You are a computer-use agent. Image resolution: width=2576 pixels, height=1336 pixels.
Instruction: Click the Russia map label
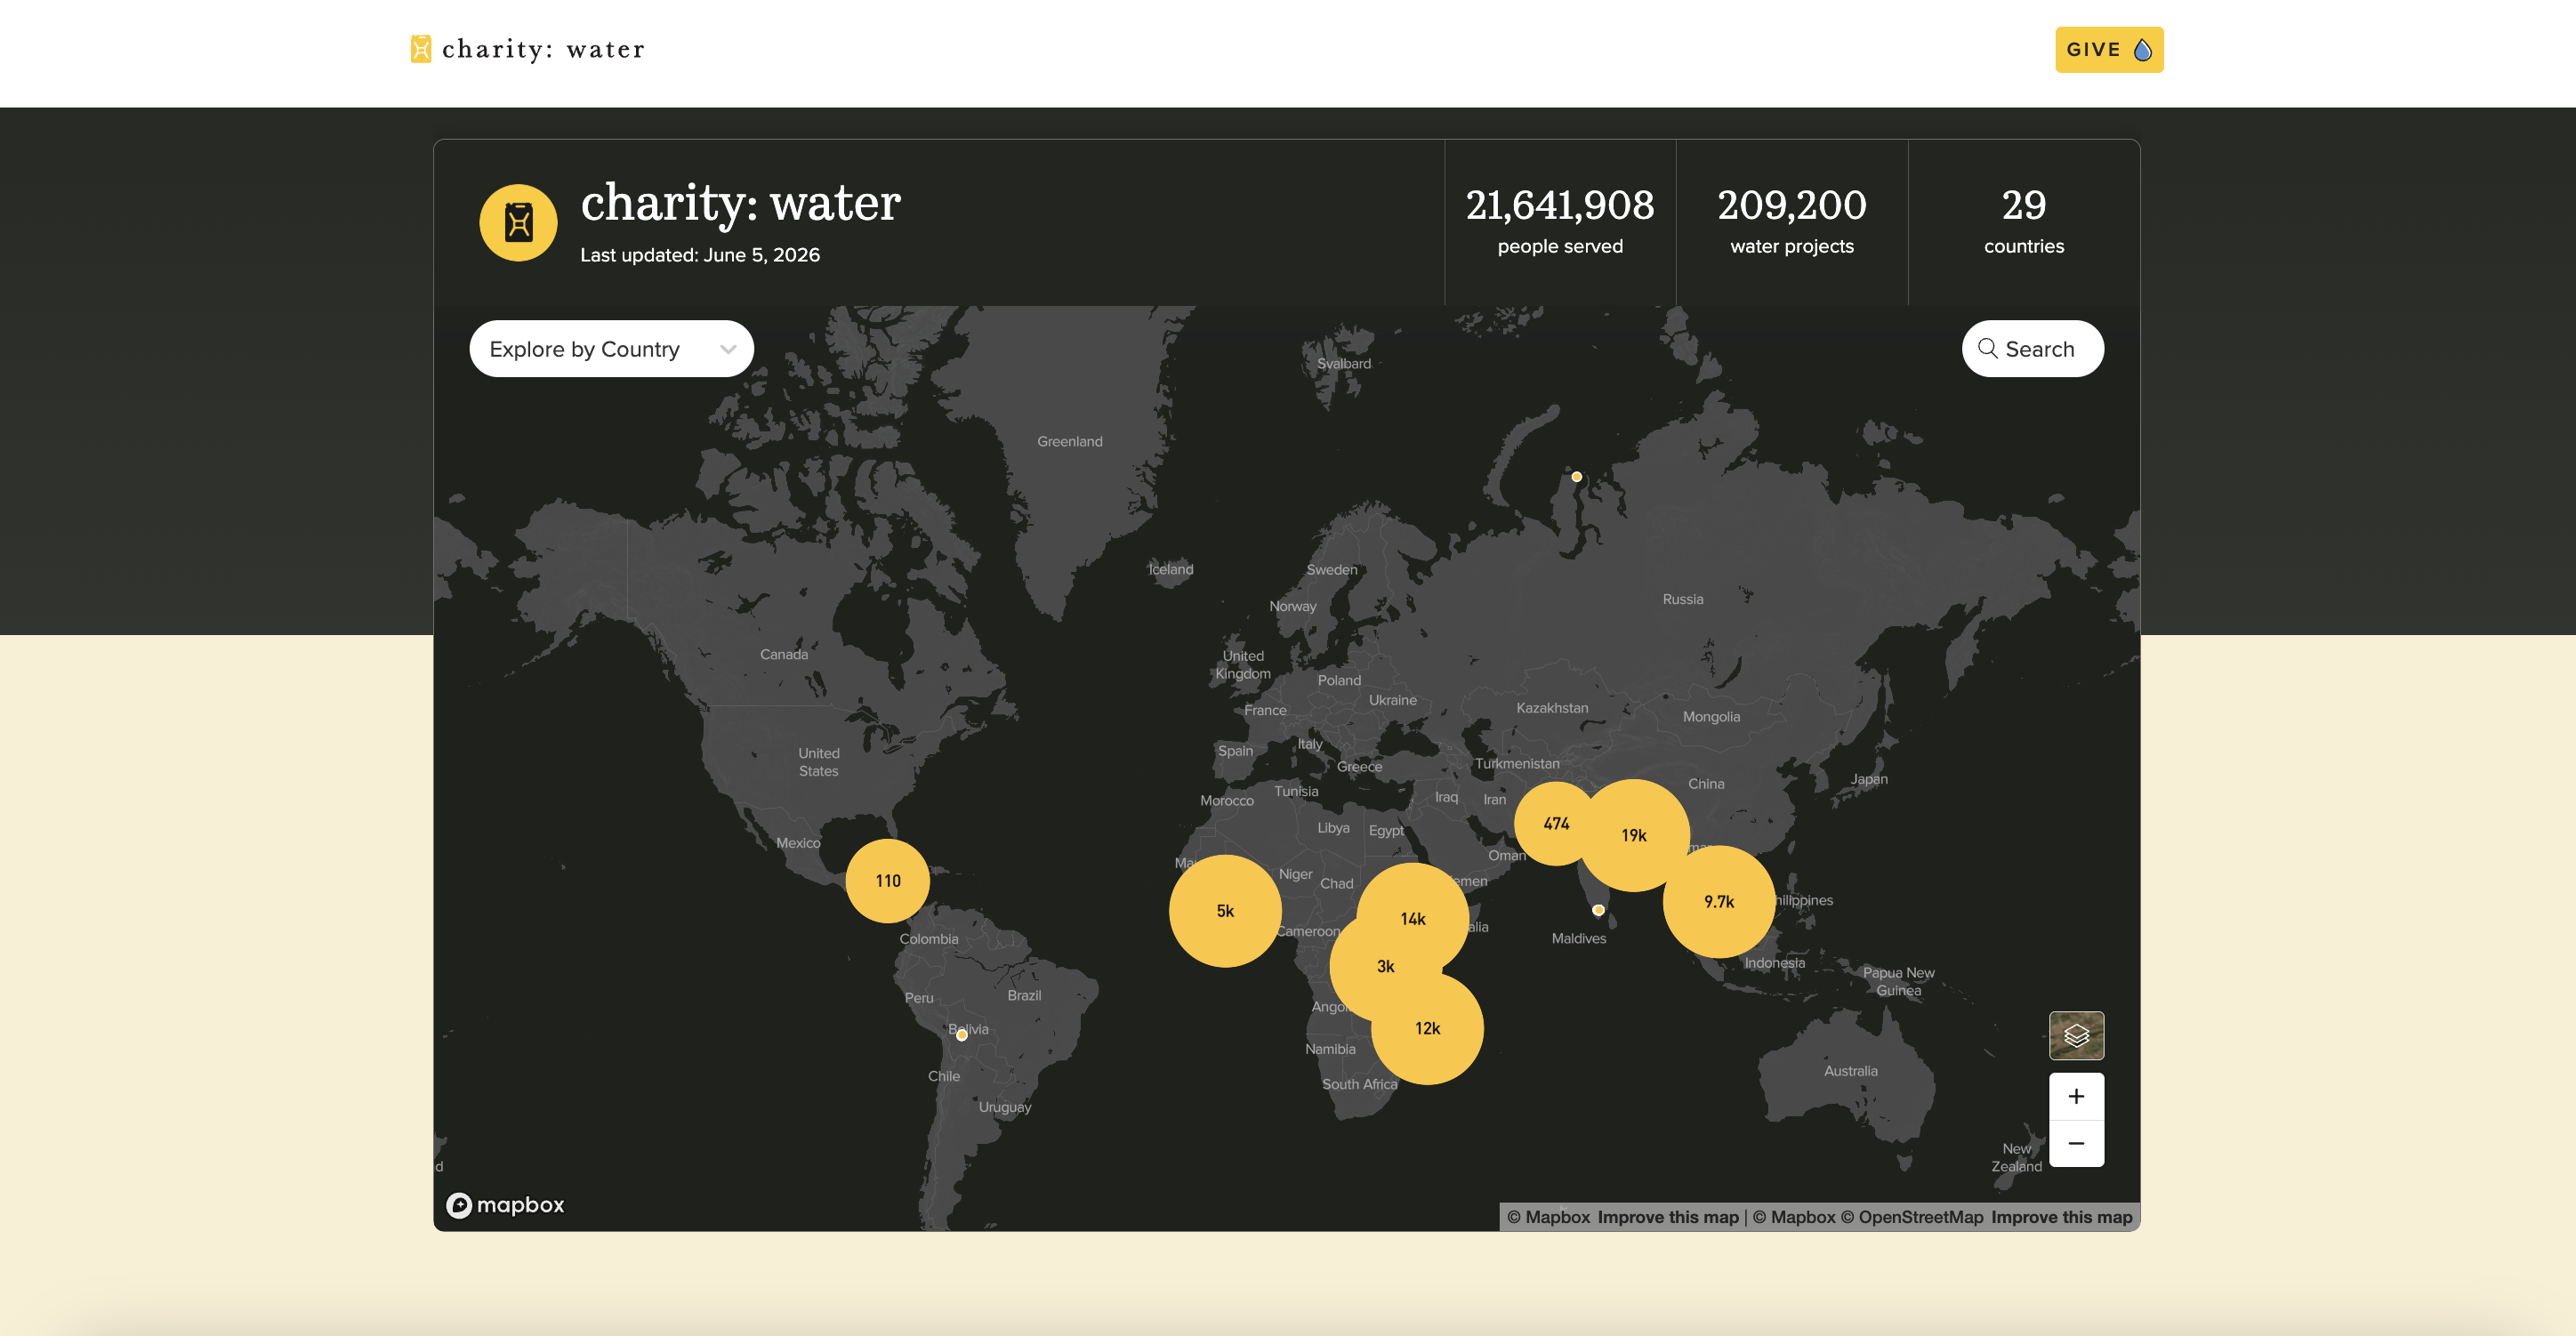click(x=1682, y=599)
